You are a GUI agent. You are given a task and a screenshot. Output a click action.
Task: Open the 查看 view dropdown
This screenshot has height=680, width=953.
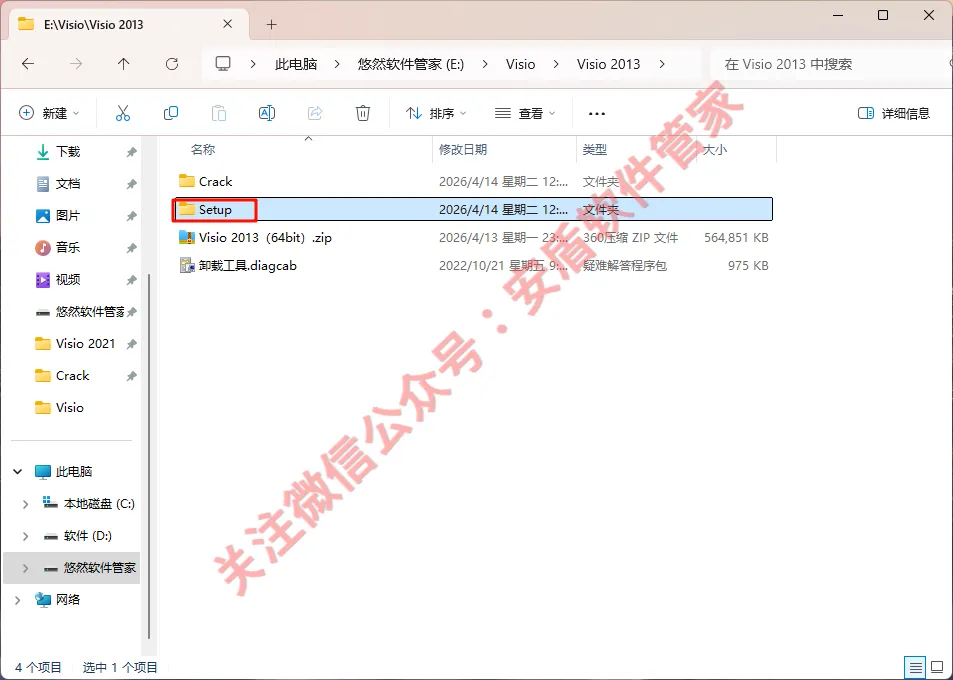[x=525, y=113]
